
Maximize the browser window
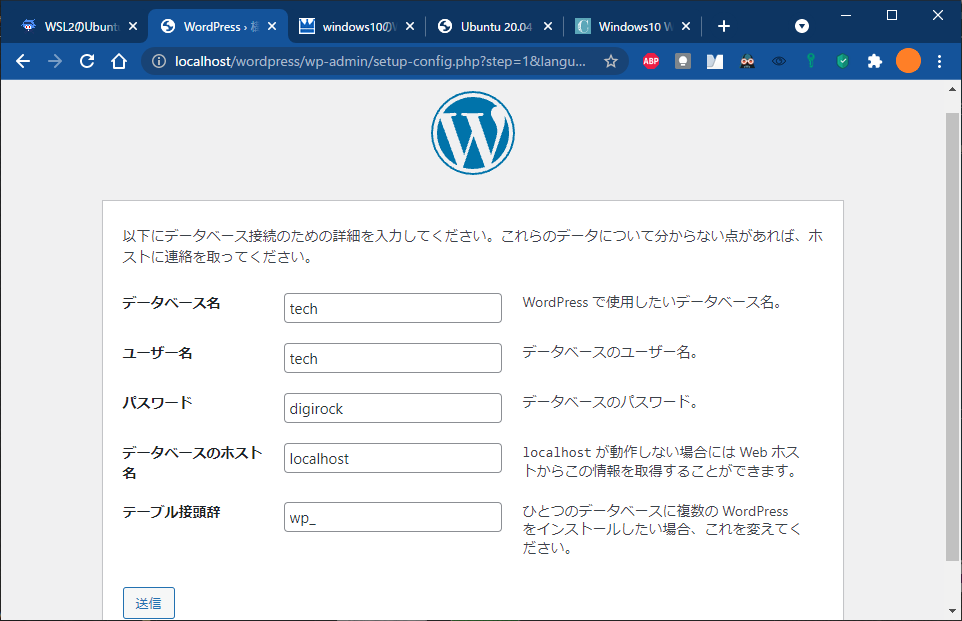click(892, 15)
